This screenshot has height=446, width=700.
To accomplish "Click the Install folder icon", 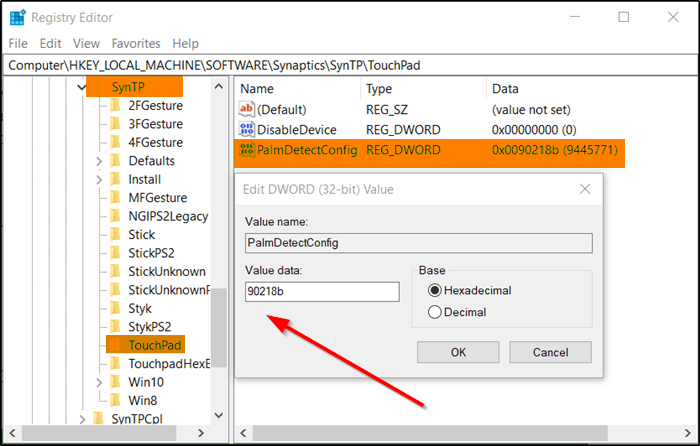I will click(x=115, y=179).
